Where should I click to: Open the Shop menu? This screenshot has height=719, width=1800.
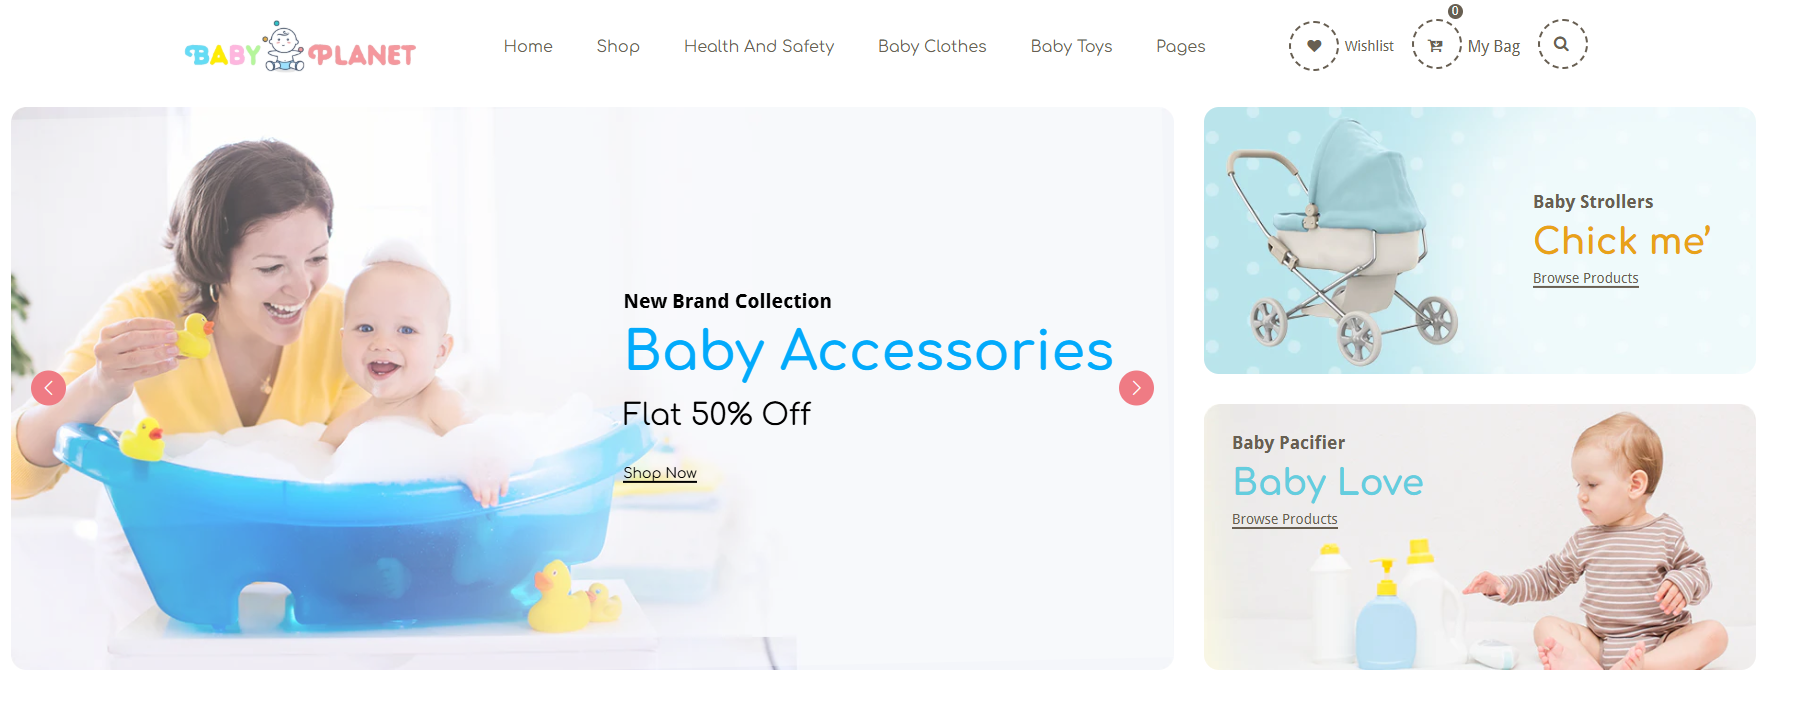(x=618, y=46)
